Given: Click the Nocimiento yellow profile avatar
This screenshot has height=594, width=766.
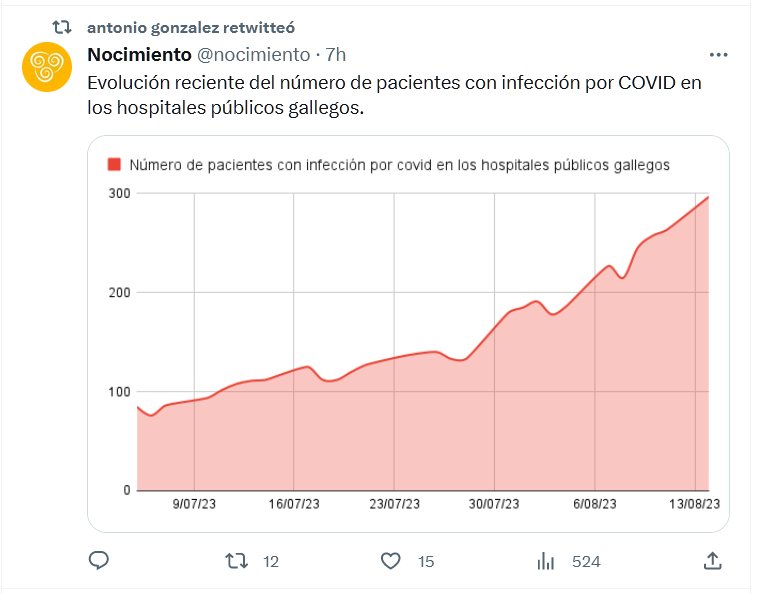Looking at the screenshot, I should (45, 68).
